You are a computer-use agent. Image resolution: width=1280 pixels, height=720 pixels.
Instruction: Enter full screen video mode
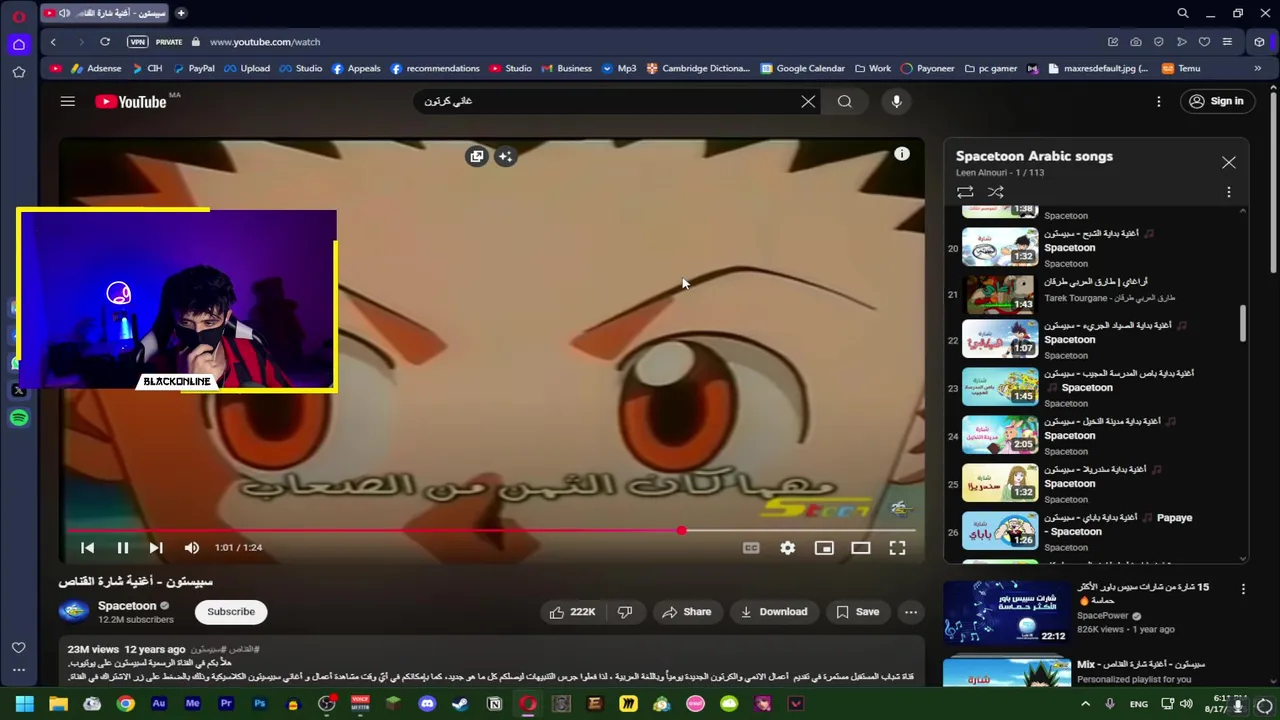coord(897,547)
